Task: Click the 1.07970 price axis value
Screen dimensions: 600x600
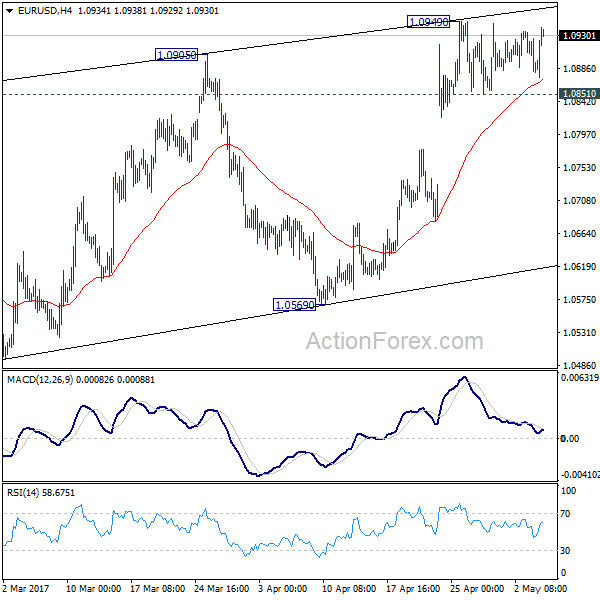Action: pos(579,134)
